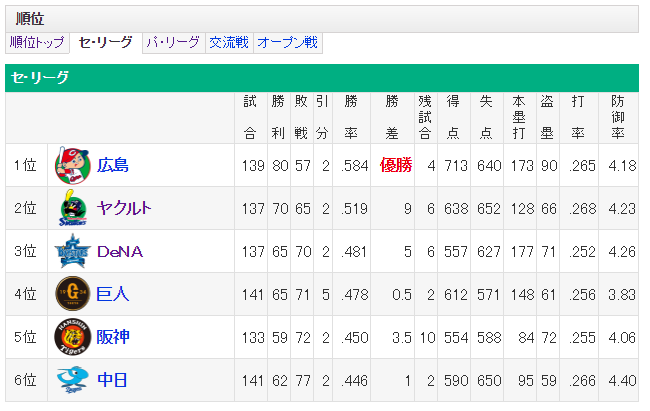This screenshot has height=411, width=650.
Task: Click the Hanshin Tigers logo
Action: pos(73,337)
